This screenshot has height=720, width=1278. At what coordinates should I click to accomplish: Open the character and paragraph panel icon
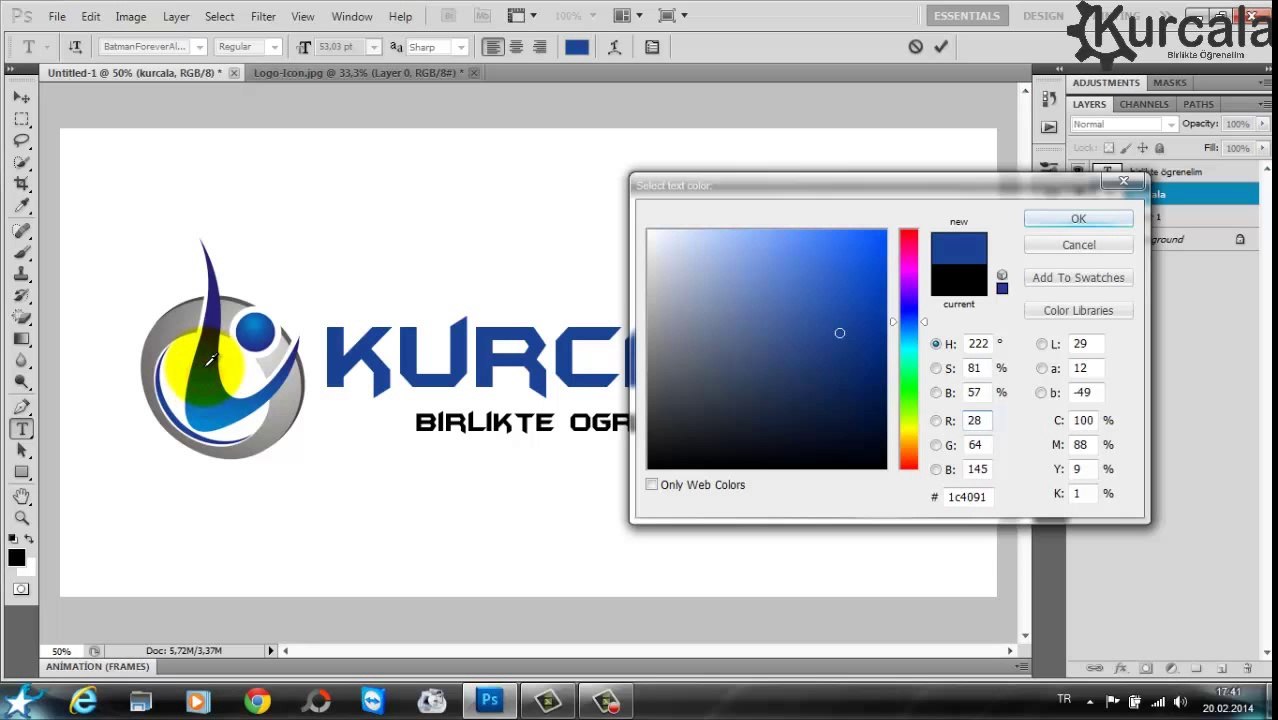coord(652,47)
